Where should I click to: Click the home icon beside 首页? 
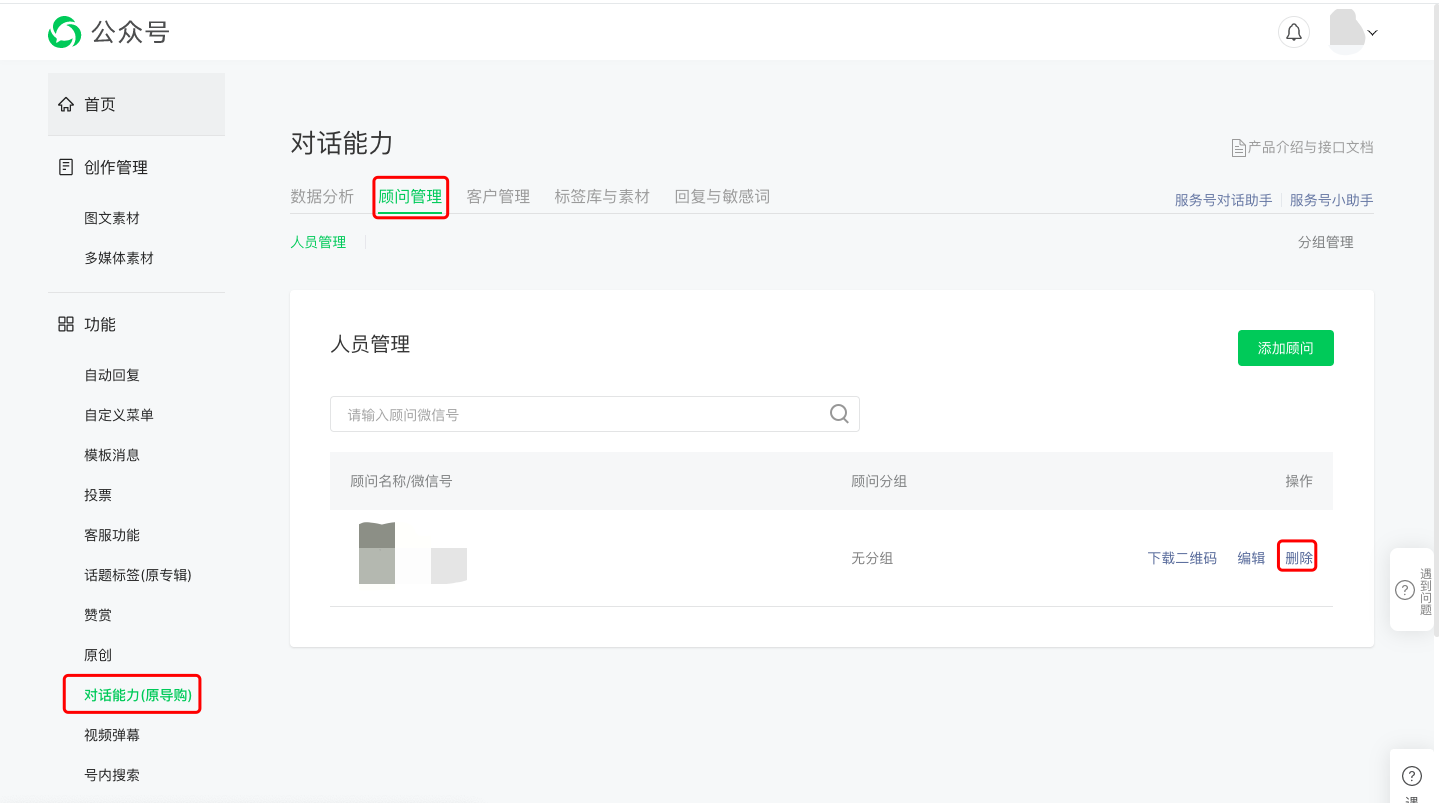tap(66, 103)
